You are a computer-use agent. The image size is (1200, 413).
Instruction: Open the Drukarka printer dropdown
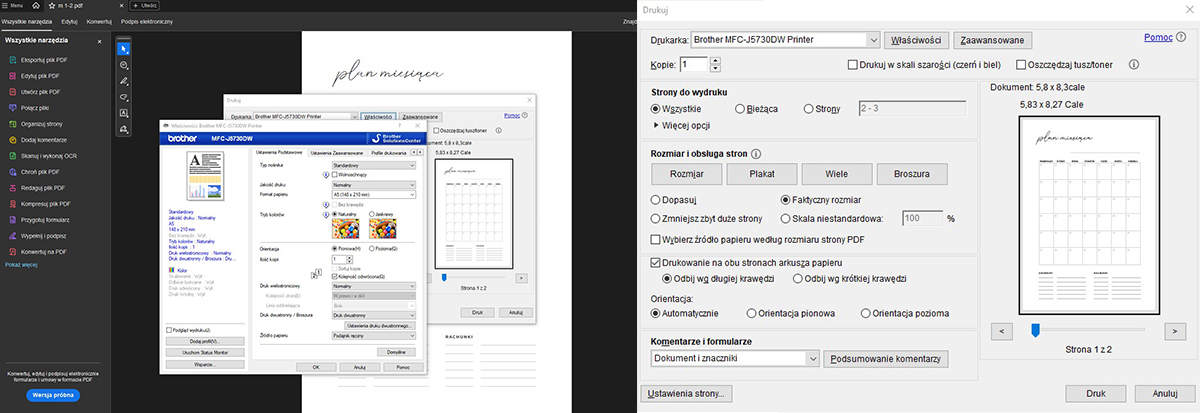pos(872,40)
